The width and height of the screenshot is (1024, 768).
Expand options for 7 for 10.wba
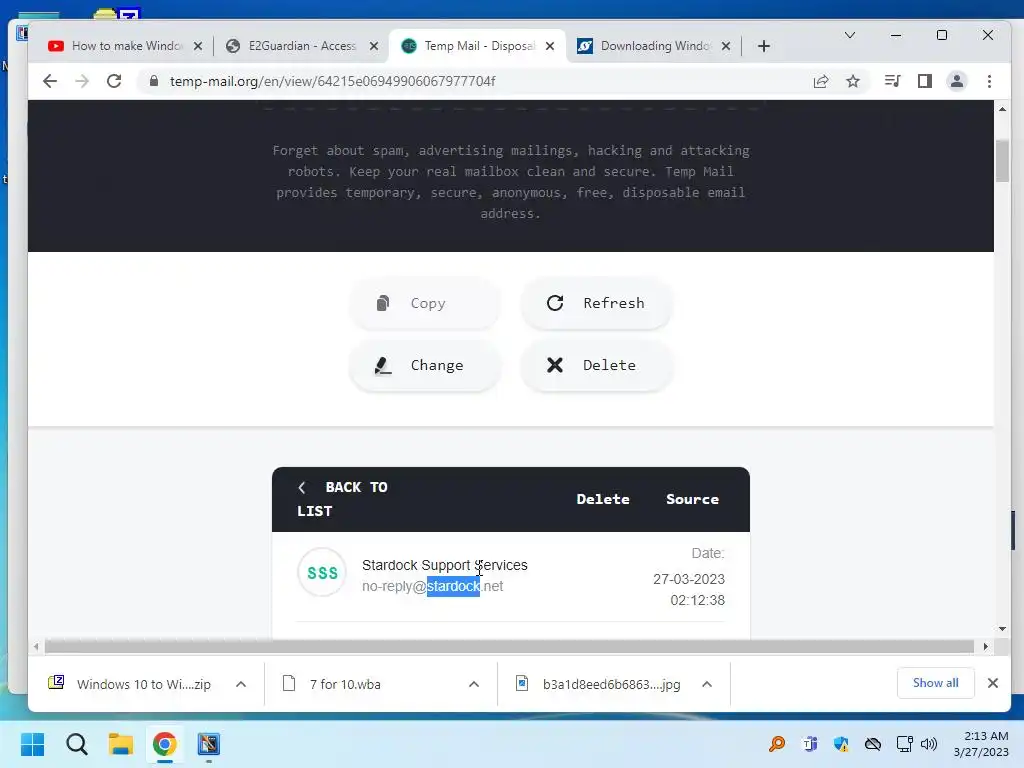(474, 684)
